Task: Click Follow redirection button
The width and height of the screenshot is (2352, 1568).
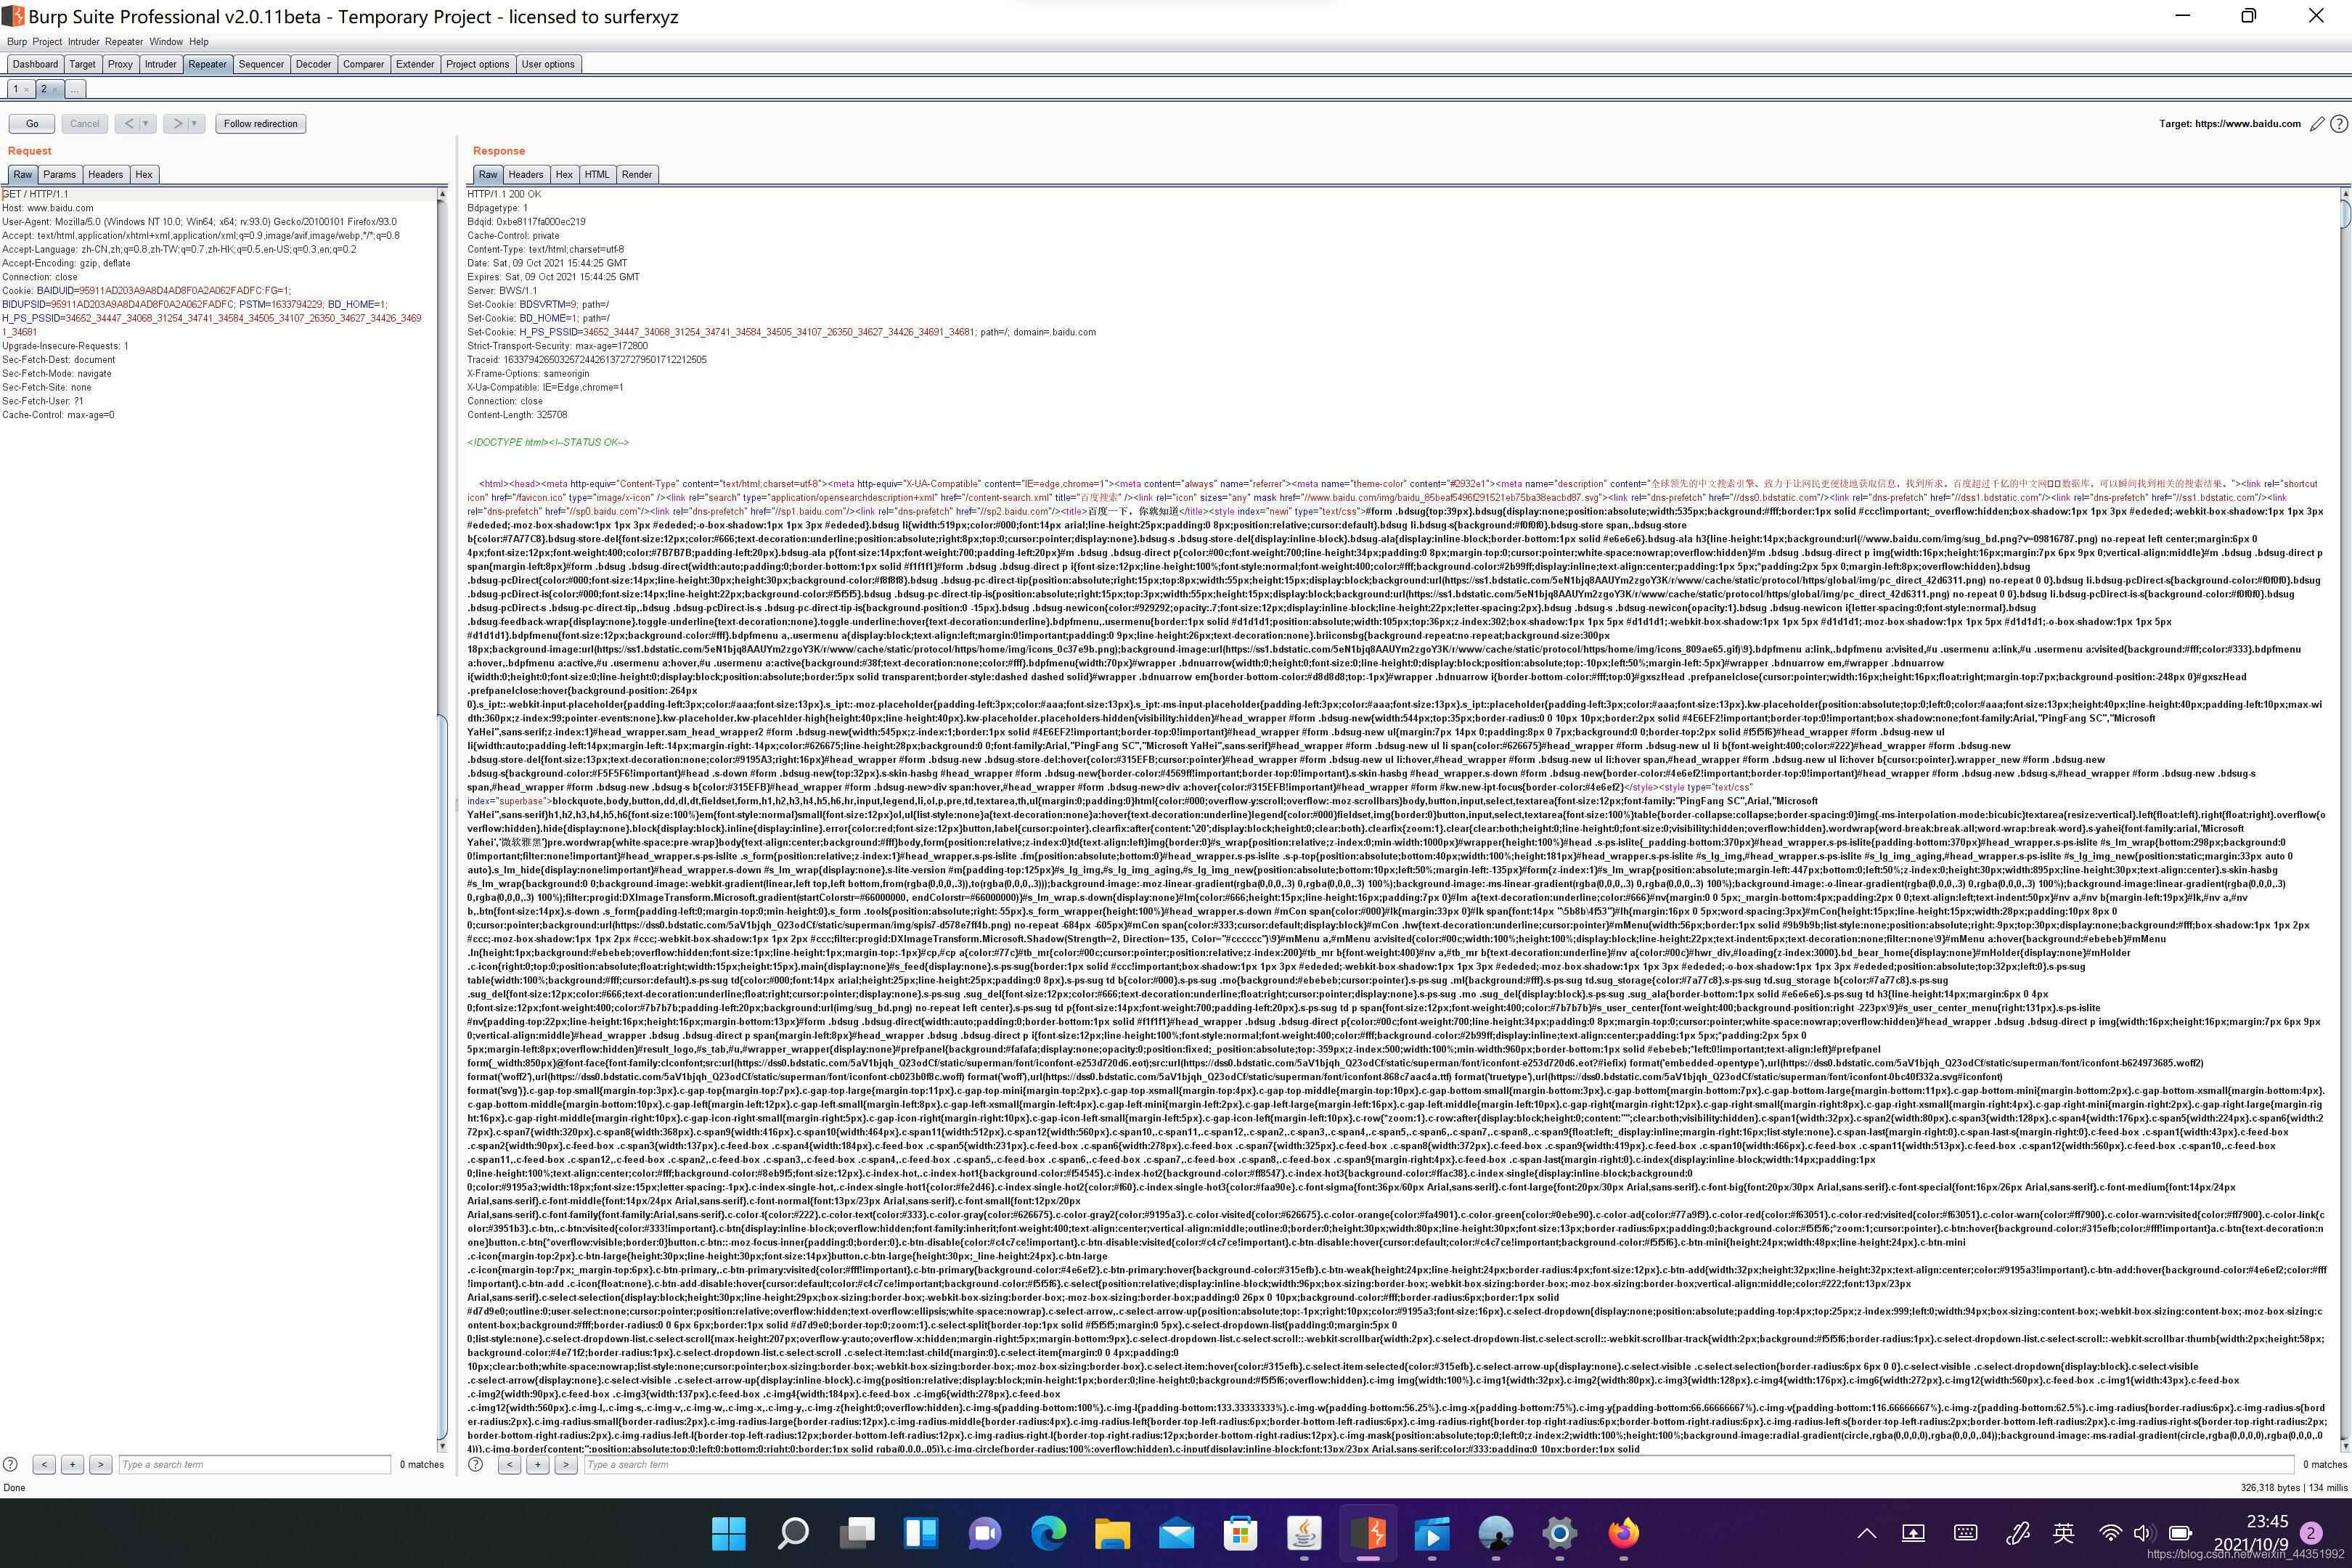Action: click(x=260, y=124)
